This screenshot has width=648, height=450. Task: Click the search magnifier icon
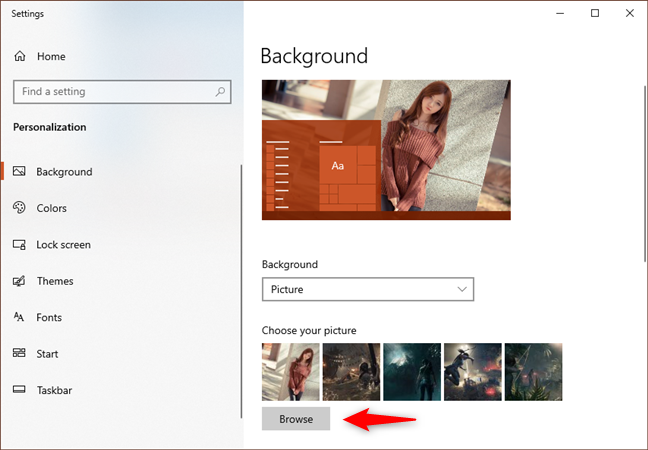(x=220, y=92)
